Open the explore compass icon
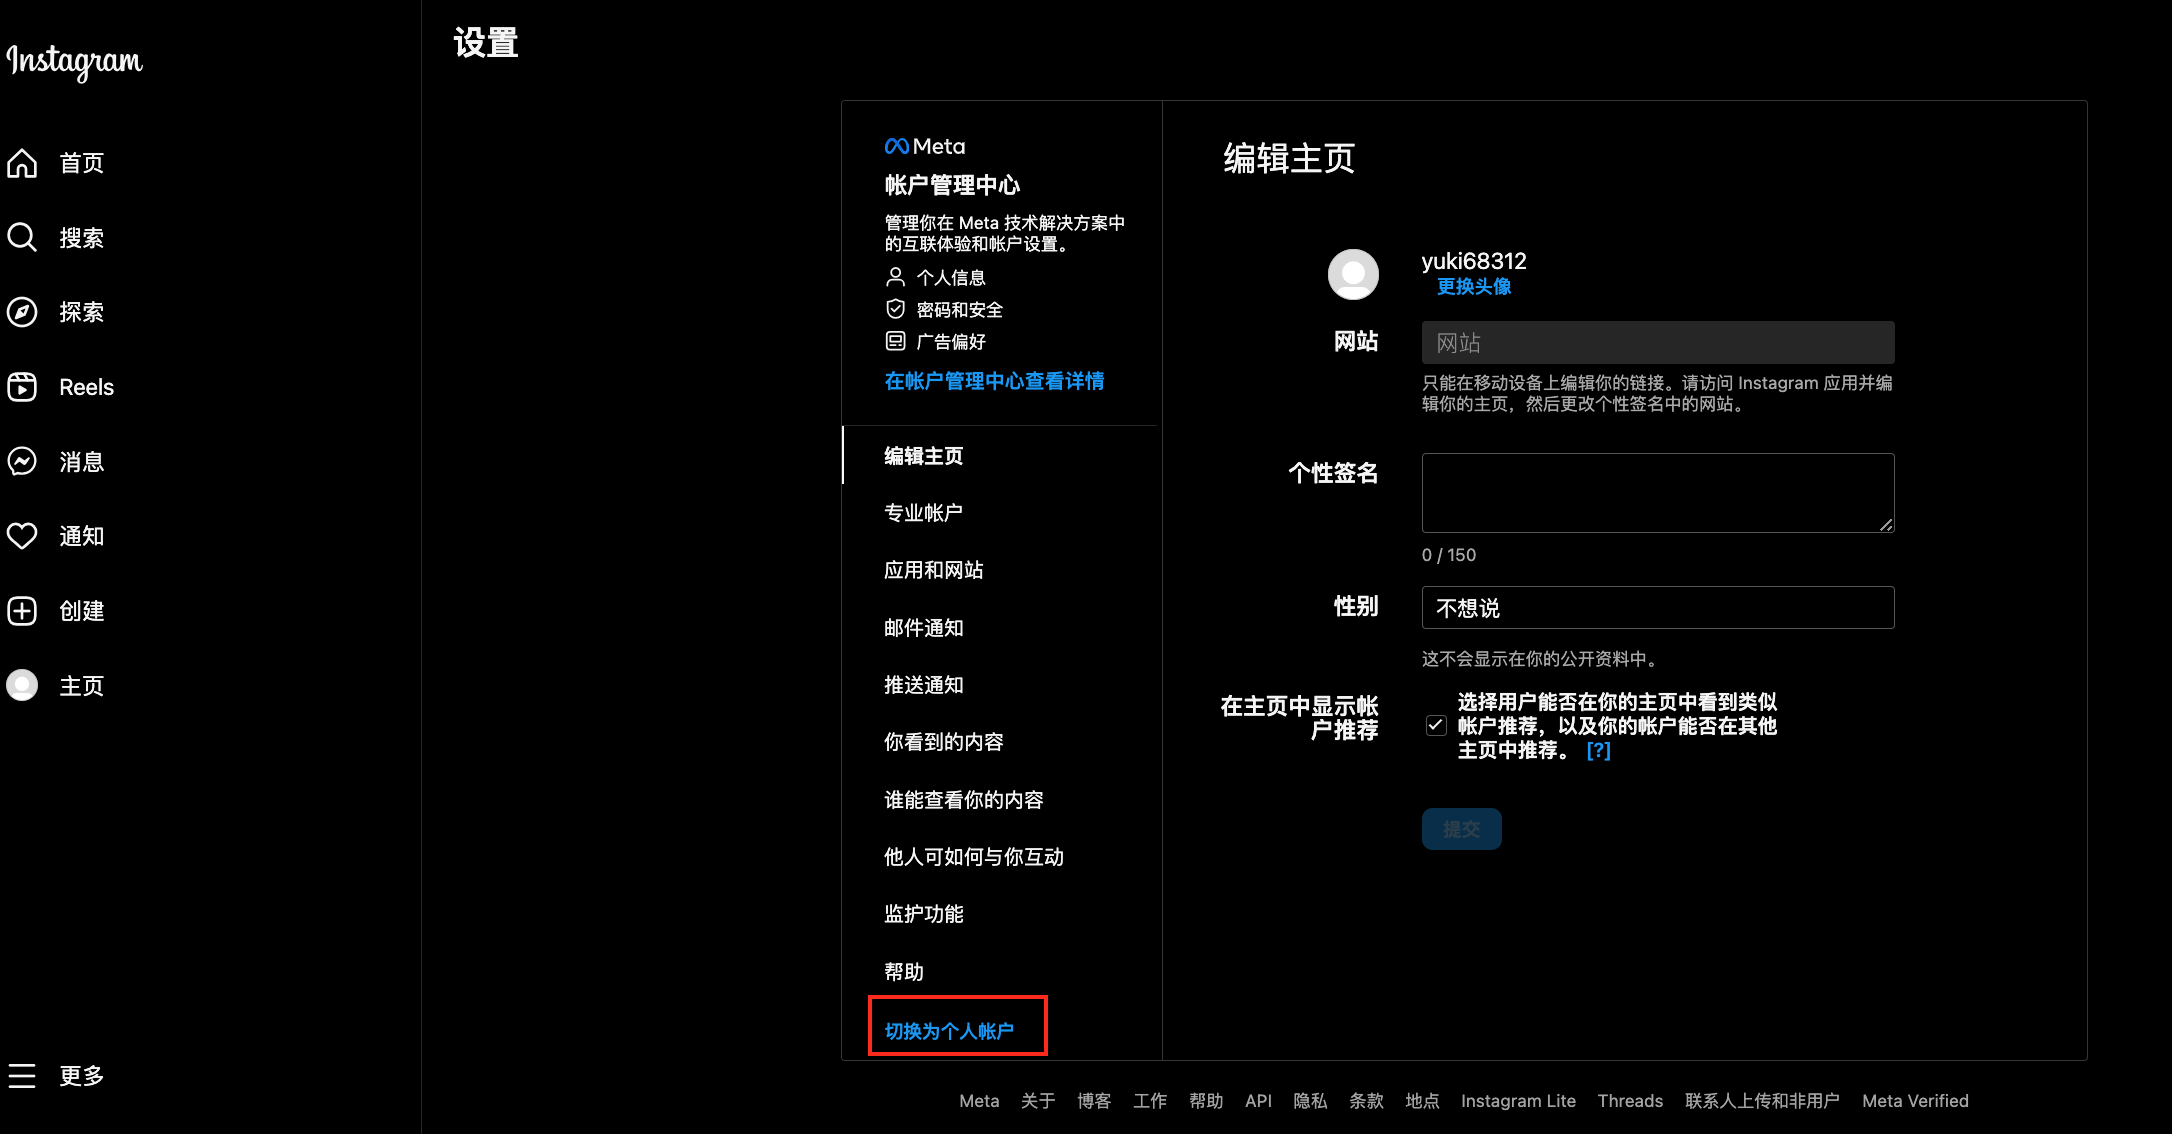Image resolution: width=2172 pixels, height=1134 pixels. click(22, 312)
